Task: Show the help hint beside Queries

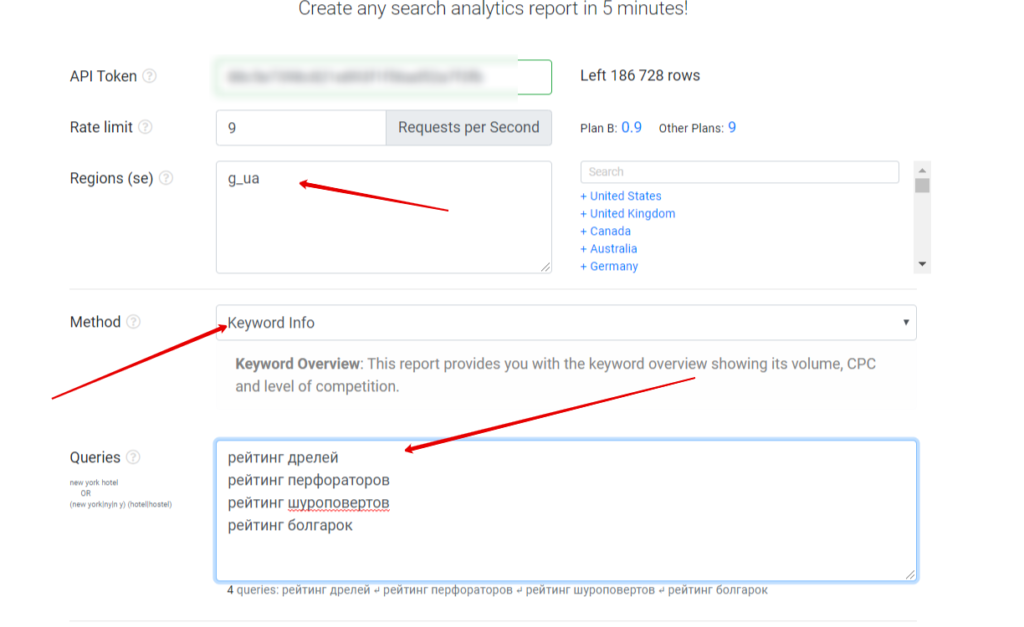Action: tap(133, 457)
